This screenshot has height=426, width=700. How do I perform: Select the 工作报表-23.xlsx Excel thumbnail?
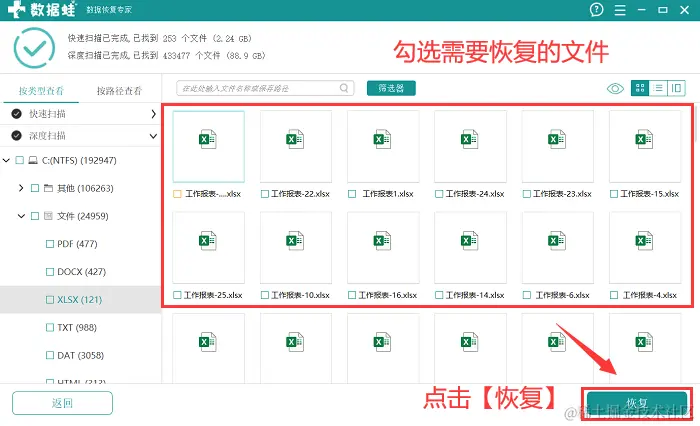click(x=558, y=146)
